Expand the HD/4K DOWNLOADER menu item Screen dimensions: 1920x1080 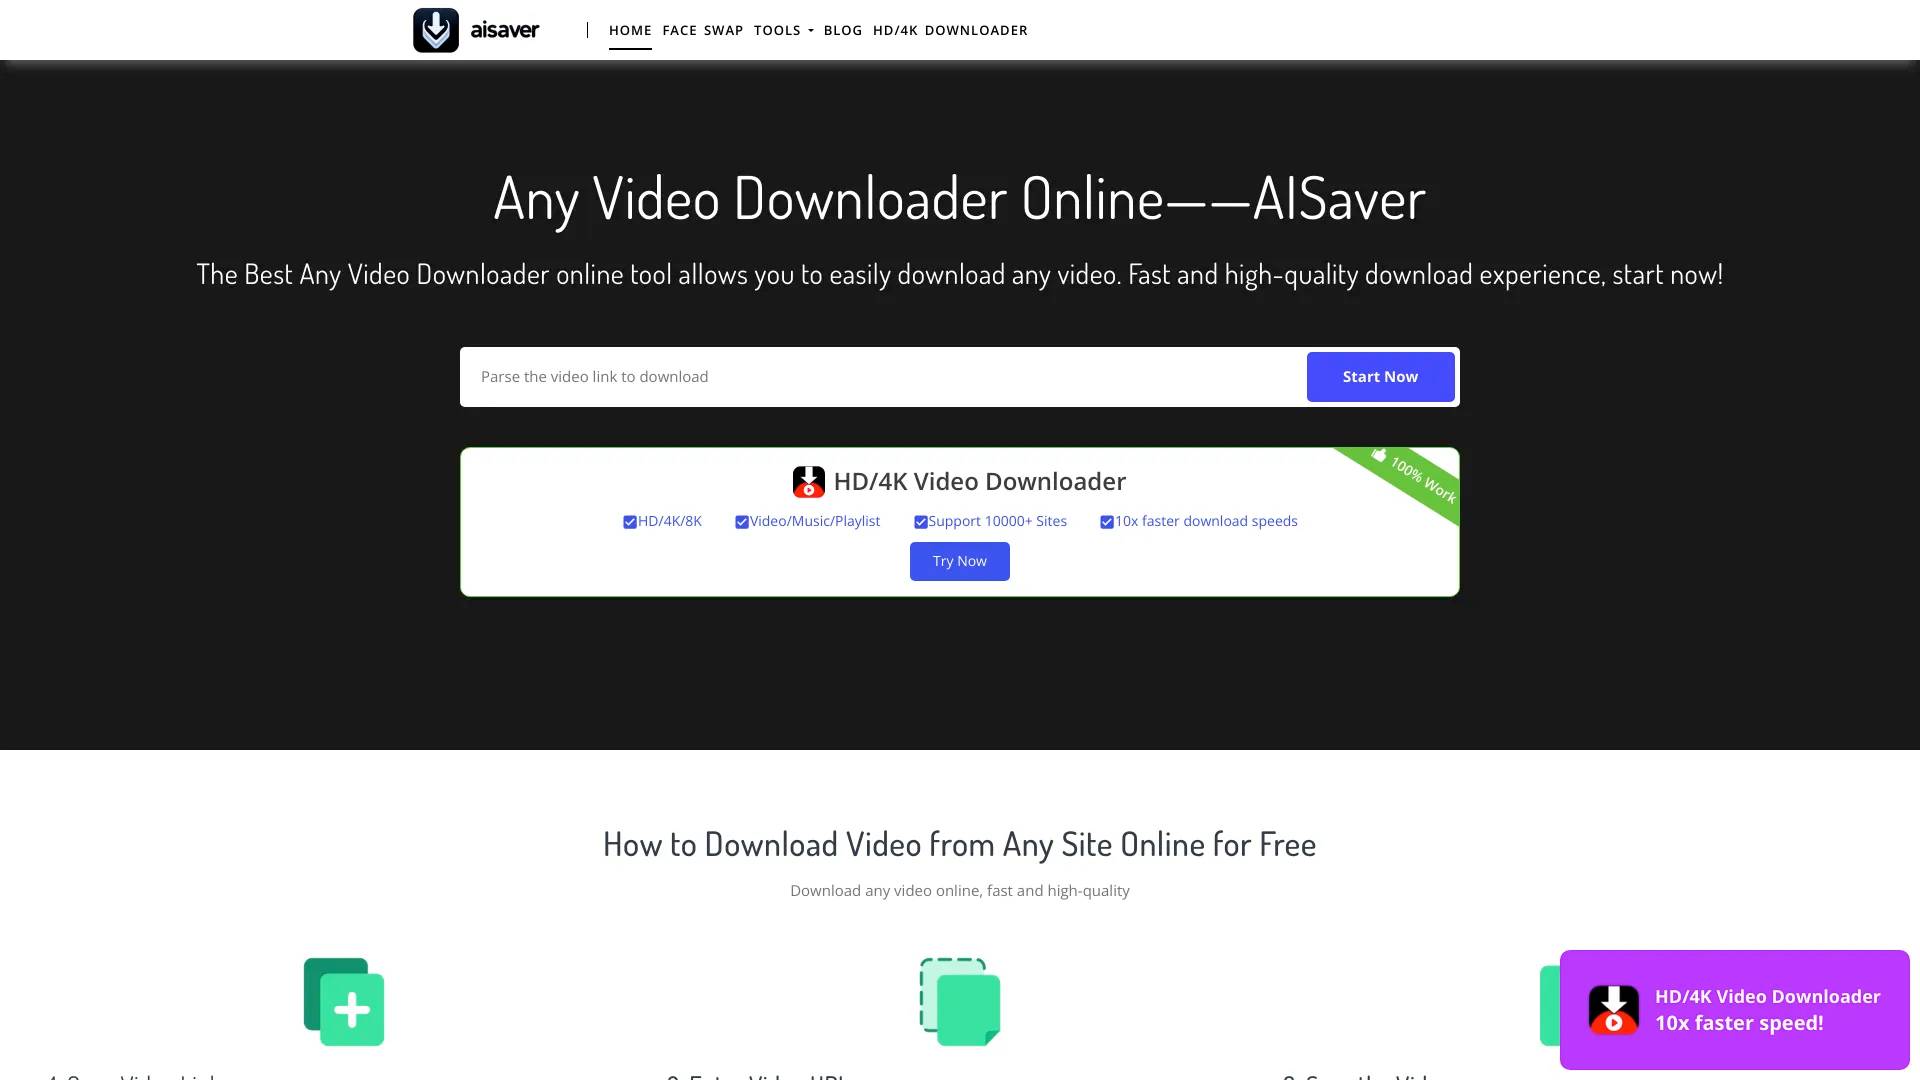coord(949,29)
